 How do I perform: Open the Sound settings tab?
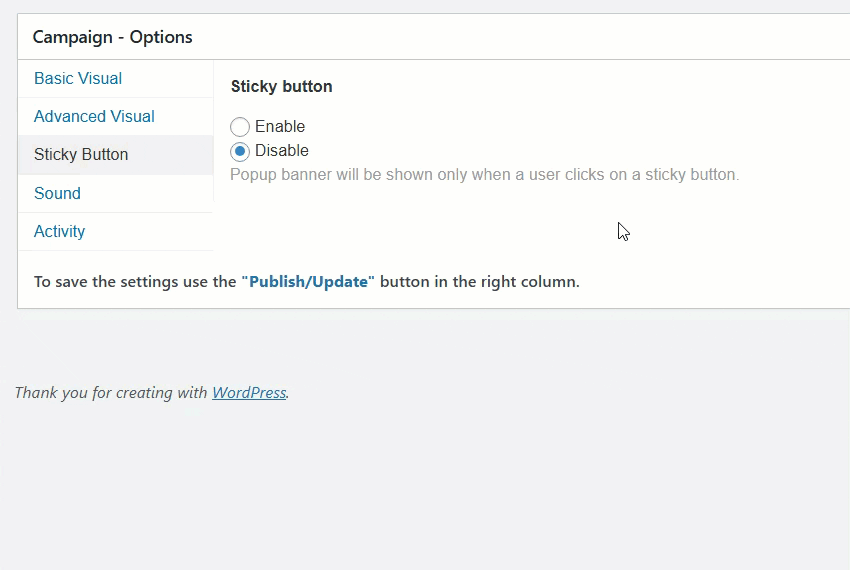pyautogui.click(x=115, y=194)
